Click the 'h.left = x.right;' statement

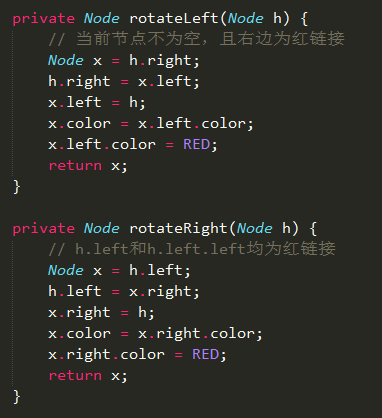[124, 292]
